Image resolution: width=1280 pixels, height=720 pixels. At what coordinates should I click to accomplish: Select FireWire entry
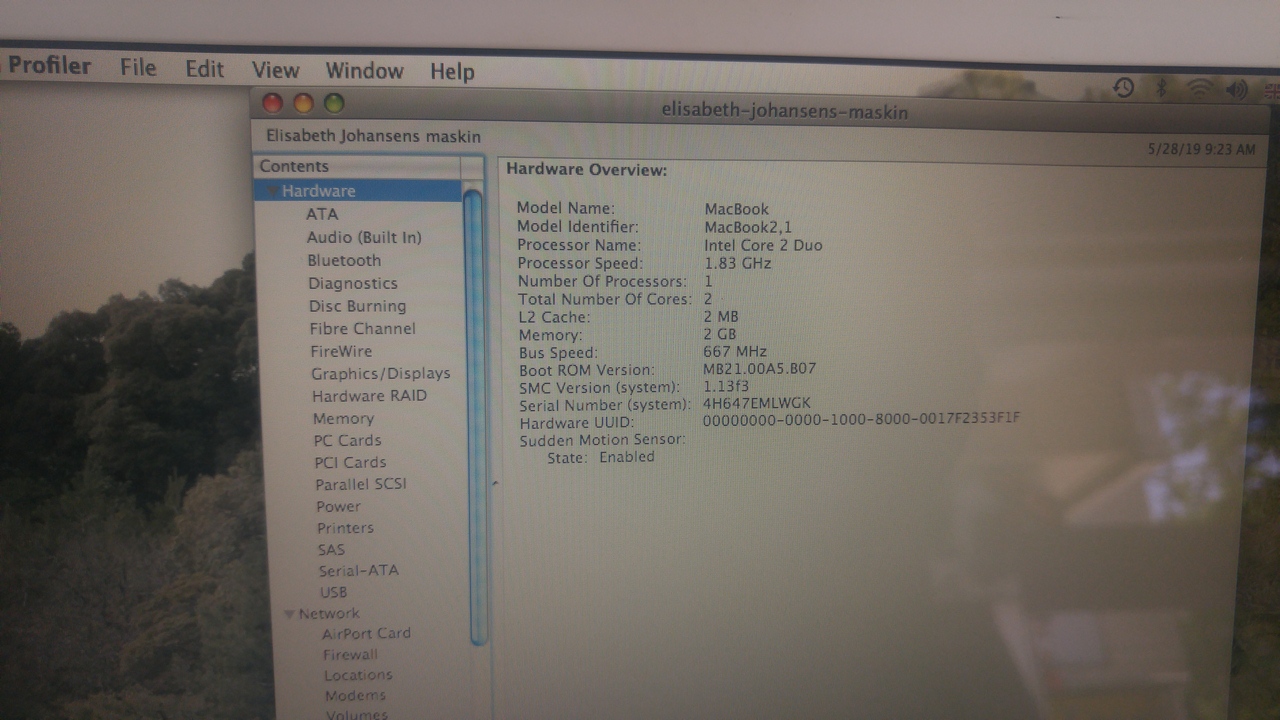click(x=341, y=351)
